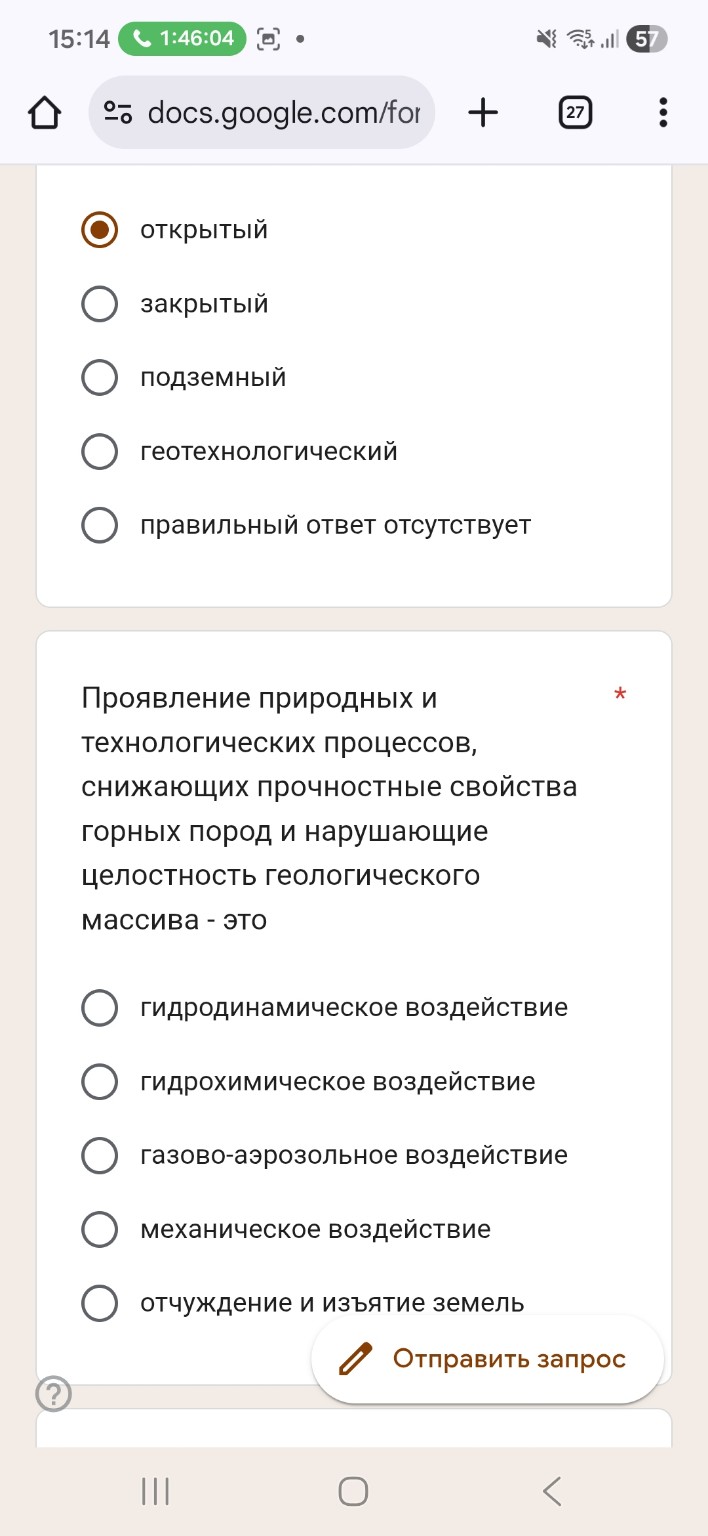Screen dimensions: 708x1536
Task: Choose механическое воздействие as the answer
Action: (x=99, y=1229)
